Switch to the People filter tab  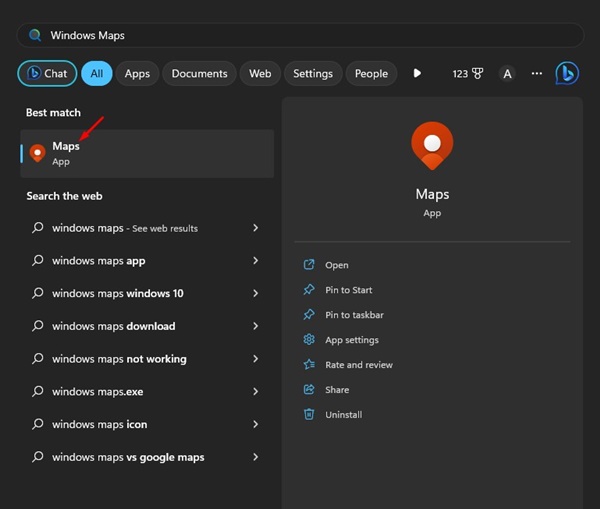pyautogui.click(x=371, y=73)
